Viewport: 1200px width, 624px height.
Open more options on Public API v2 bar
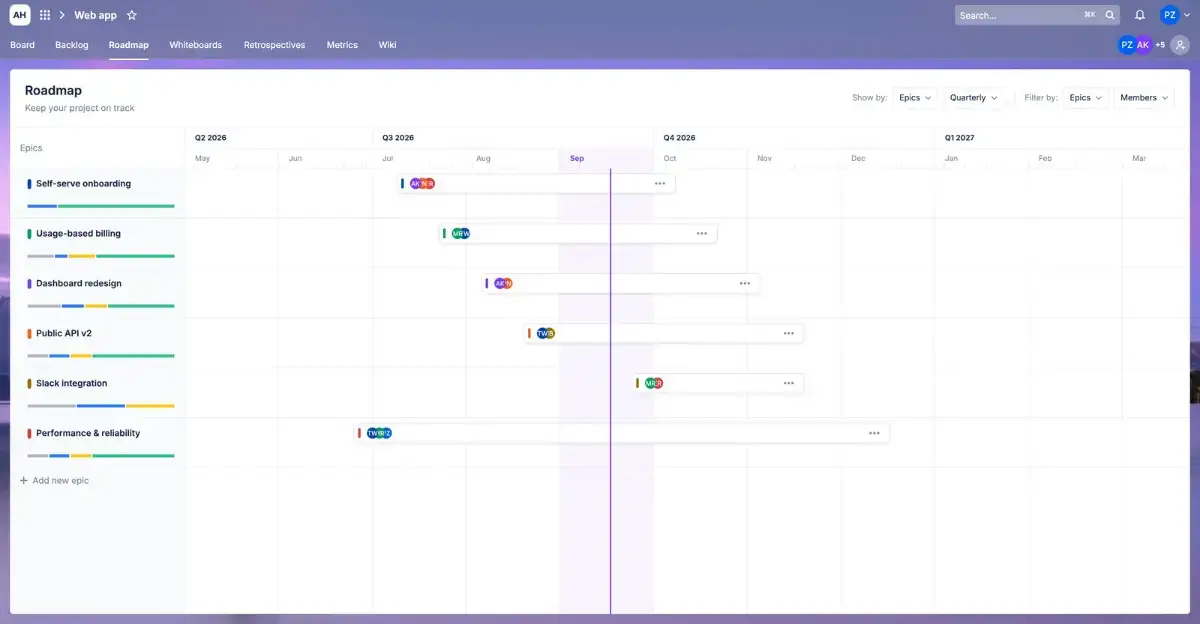pos(789,333)
